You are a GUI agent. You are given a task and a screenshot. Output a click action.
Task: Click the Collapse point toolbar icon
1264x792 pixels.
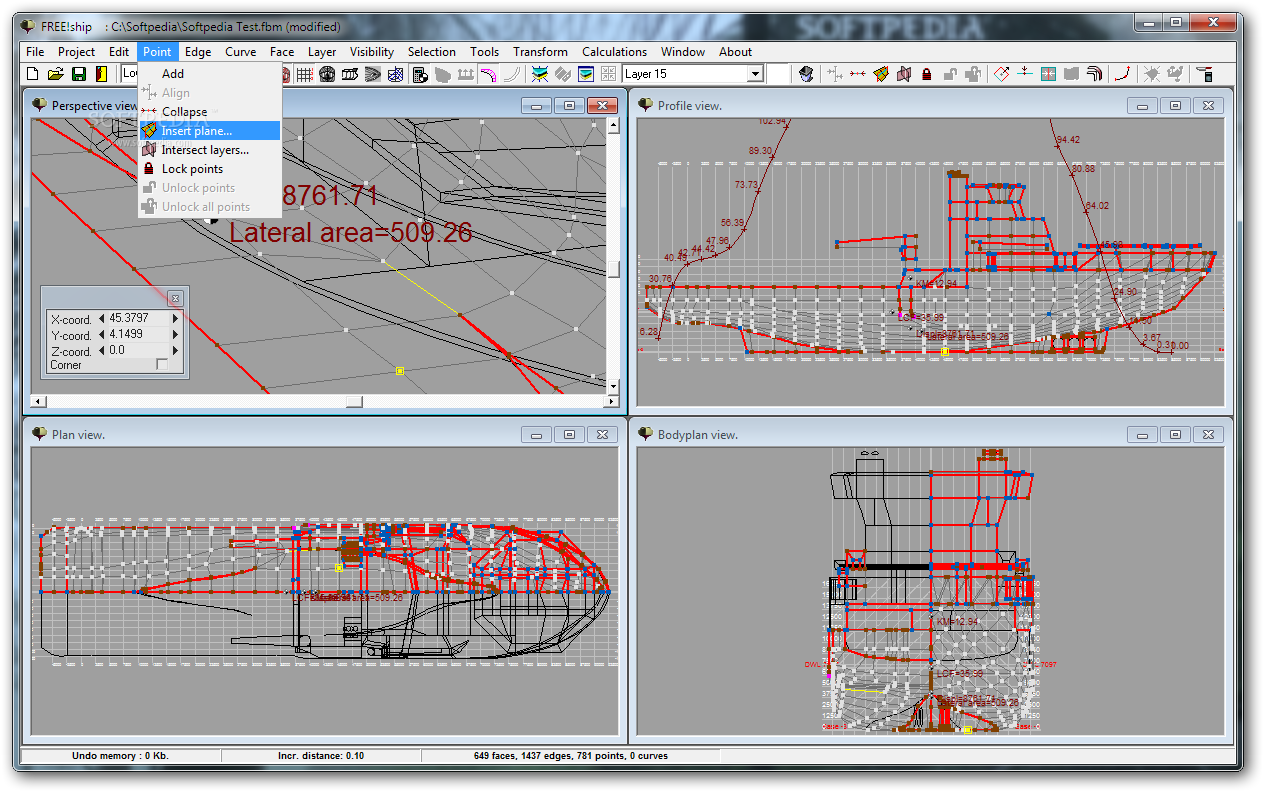pos(858,73)
